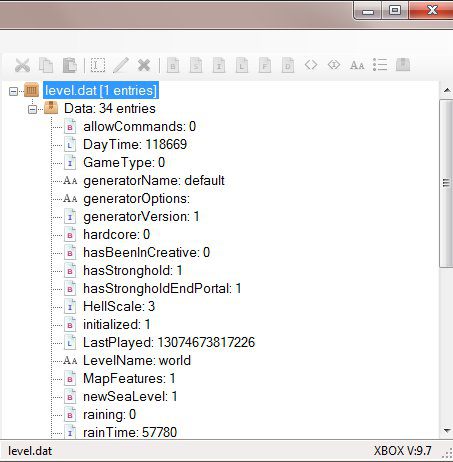The width and height of the screenshot is (453, 462).
Task: Add a String tag with the AA icon
Action: point(357,65)
